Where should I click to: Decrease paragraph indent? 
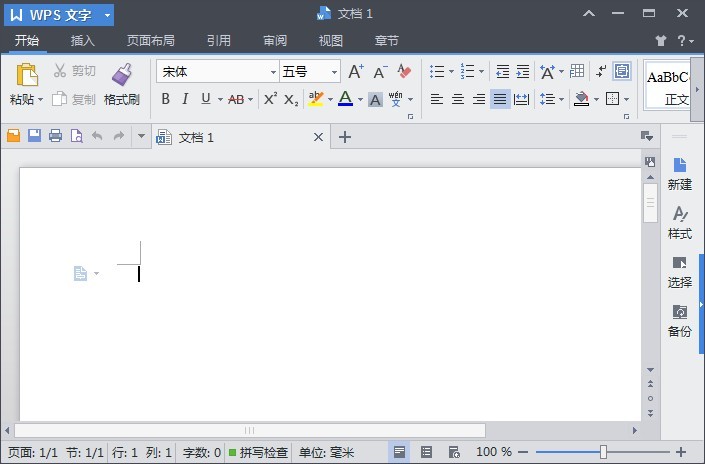502,71
